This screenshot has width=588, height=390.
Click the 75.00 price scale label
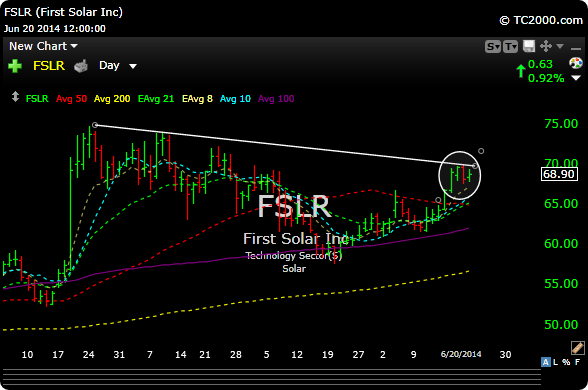pyautogui.click(x=561, y=123)
